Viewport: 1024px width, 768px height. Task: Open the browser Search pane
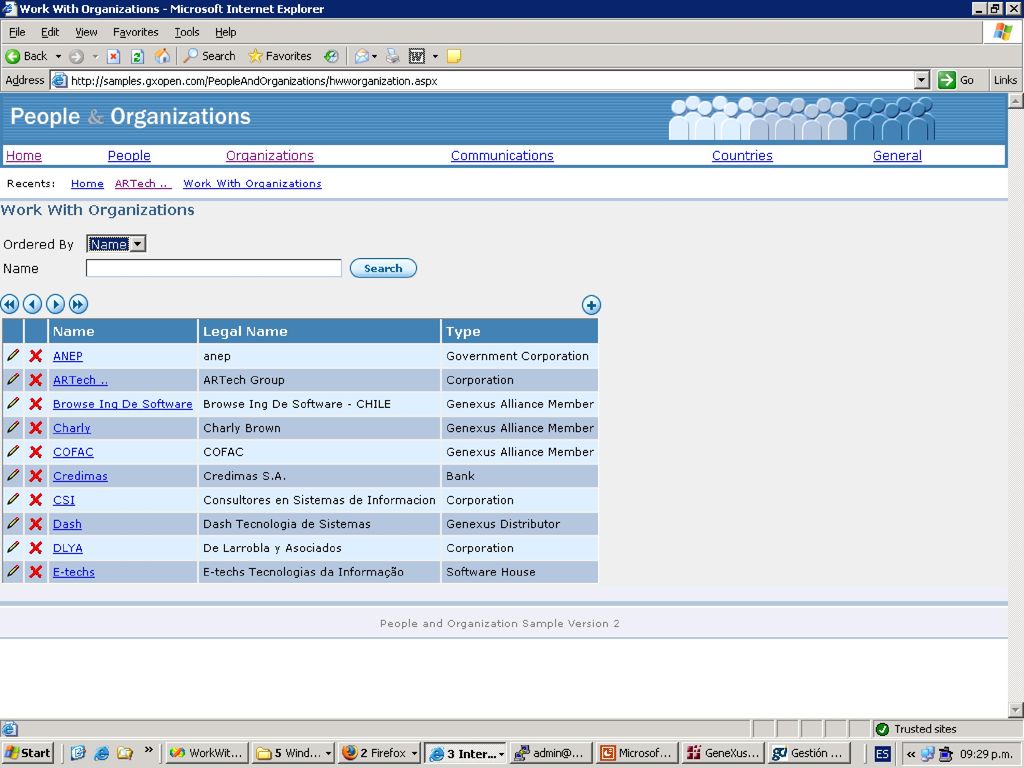[x=210, y=56]
